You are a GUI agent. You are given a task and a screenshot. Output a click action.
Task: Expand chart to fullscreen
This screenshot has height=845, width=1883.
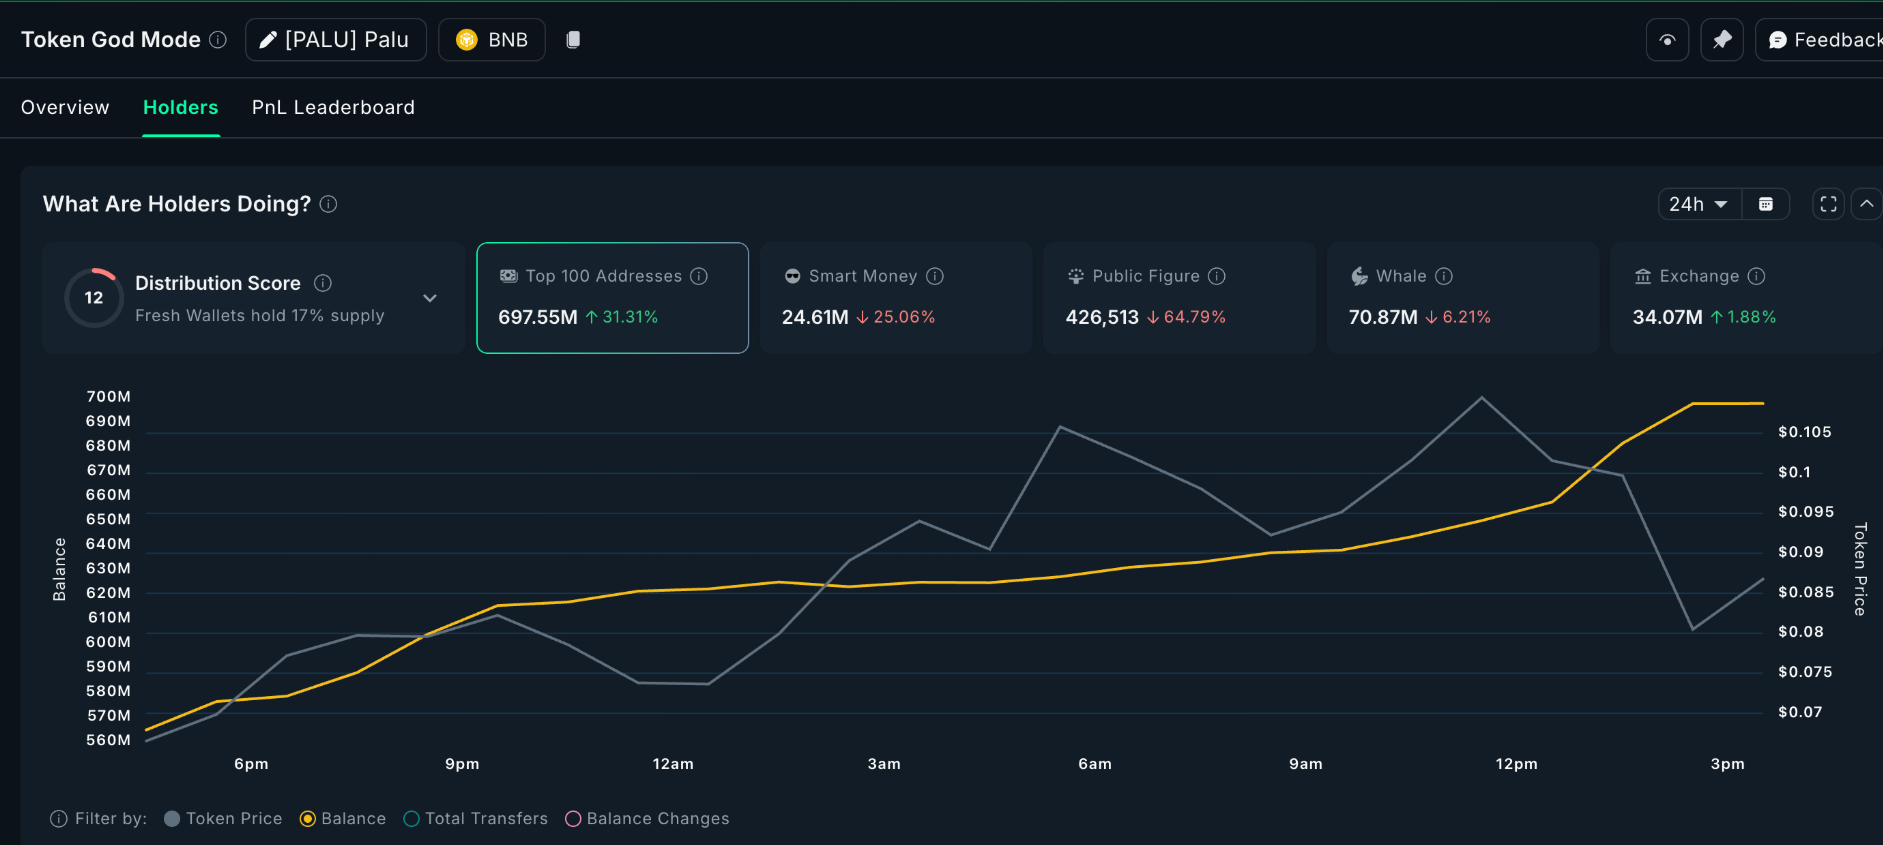(1828, 204)
